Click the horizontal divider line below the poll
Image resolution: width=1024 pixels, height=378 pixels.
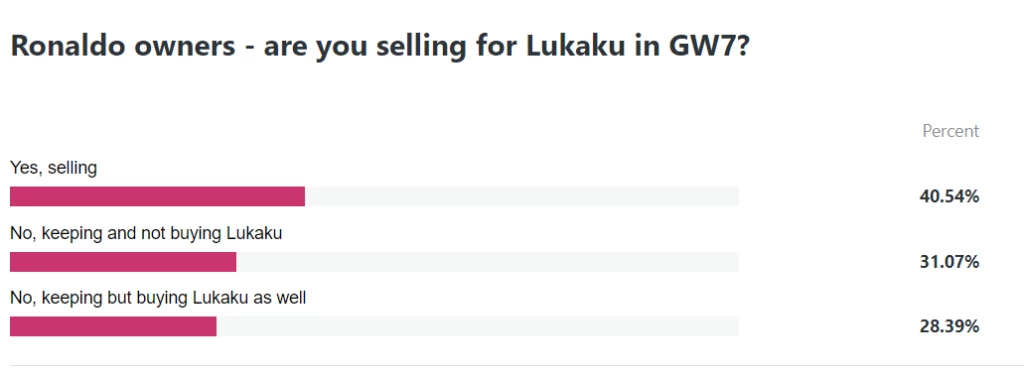pos(512,365)
